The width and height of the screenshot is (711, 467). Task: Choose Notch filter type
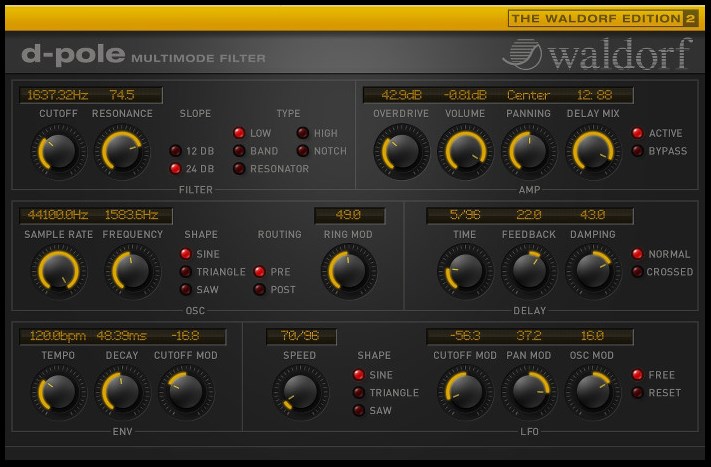pos(302,151)
